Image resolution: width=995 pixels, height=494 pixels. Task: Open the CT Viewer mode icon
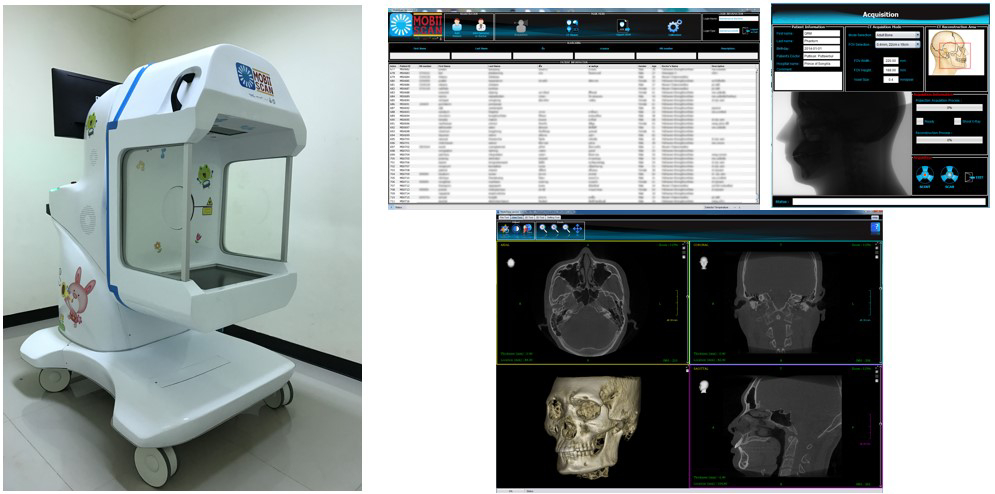coord(572,26)
